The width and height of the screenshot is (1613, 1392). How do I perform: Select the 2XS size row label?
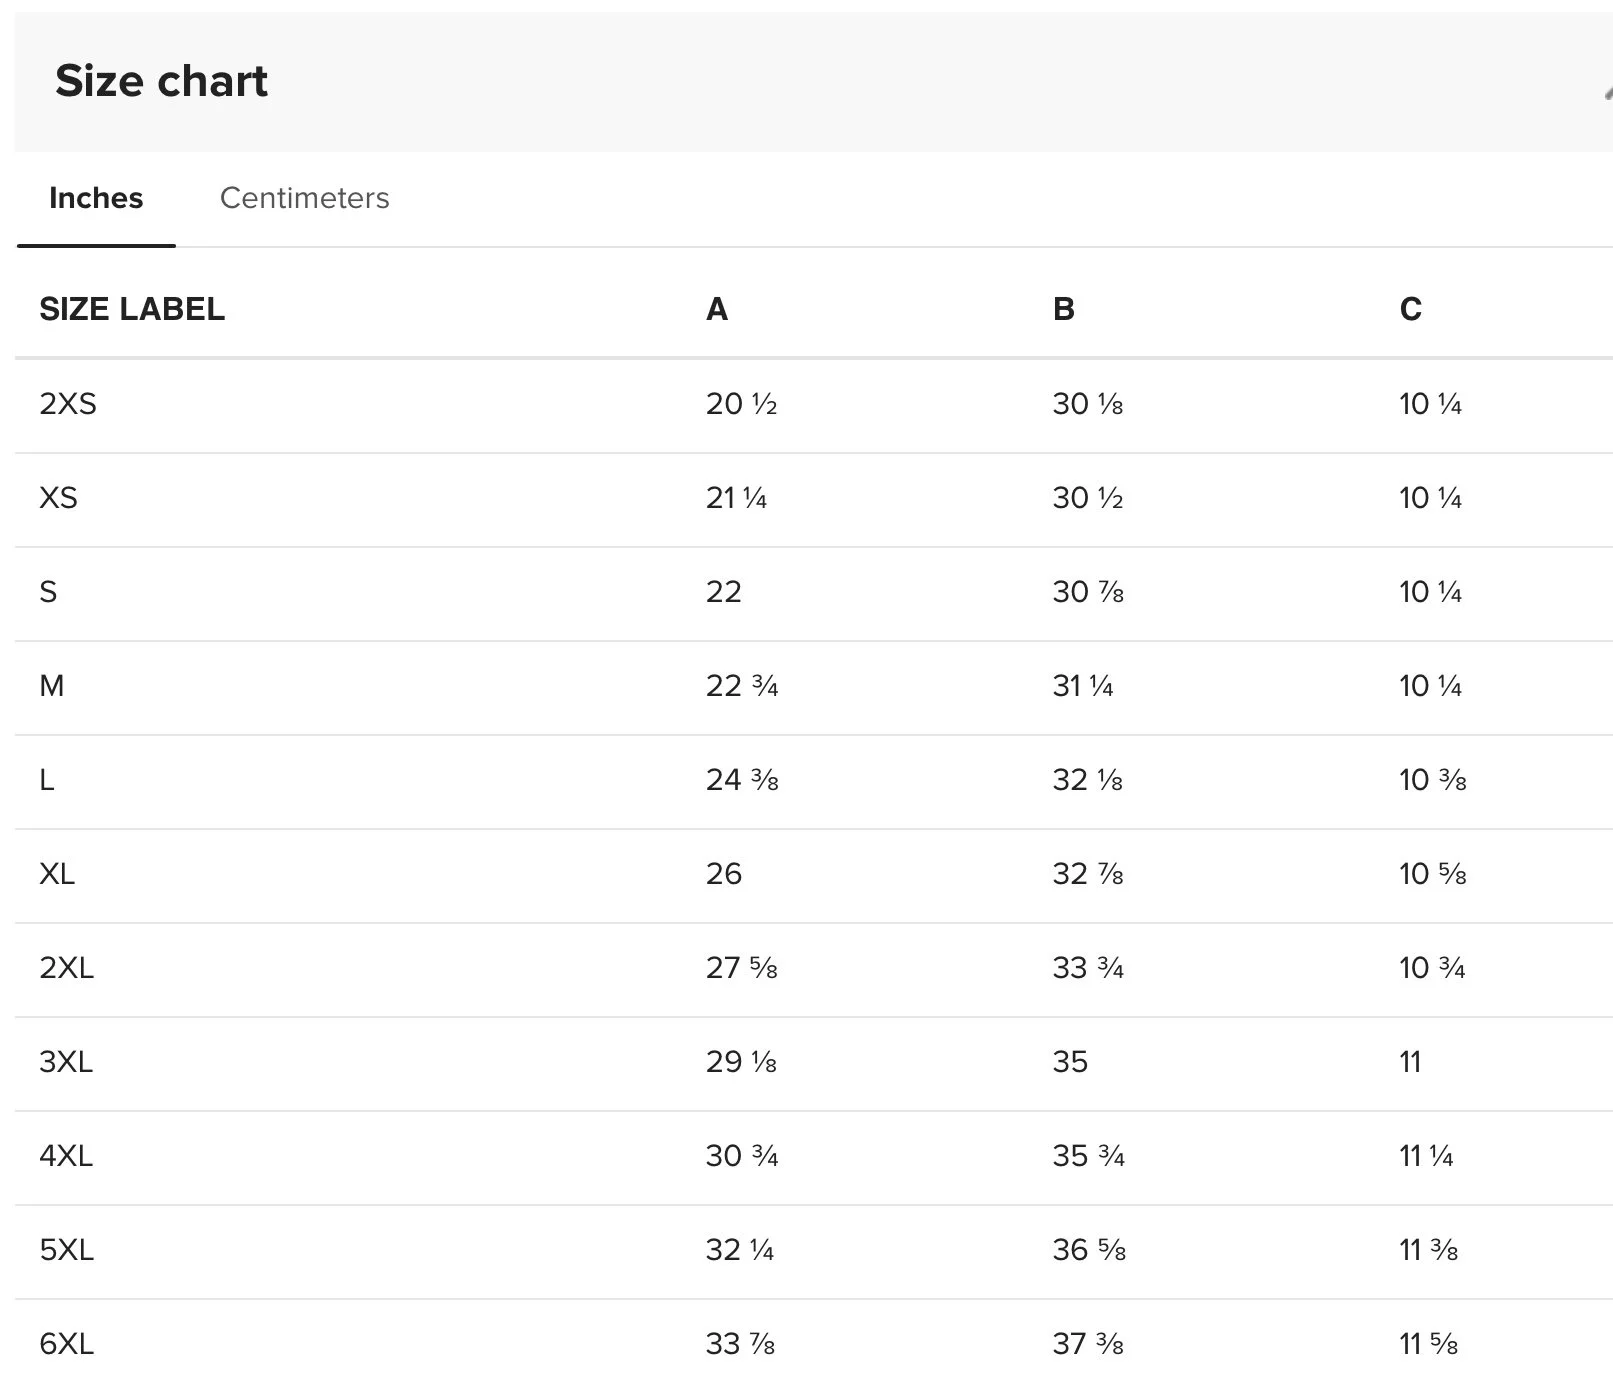(x=68, y=404)
